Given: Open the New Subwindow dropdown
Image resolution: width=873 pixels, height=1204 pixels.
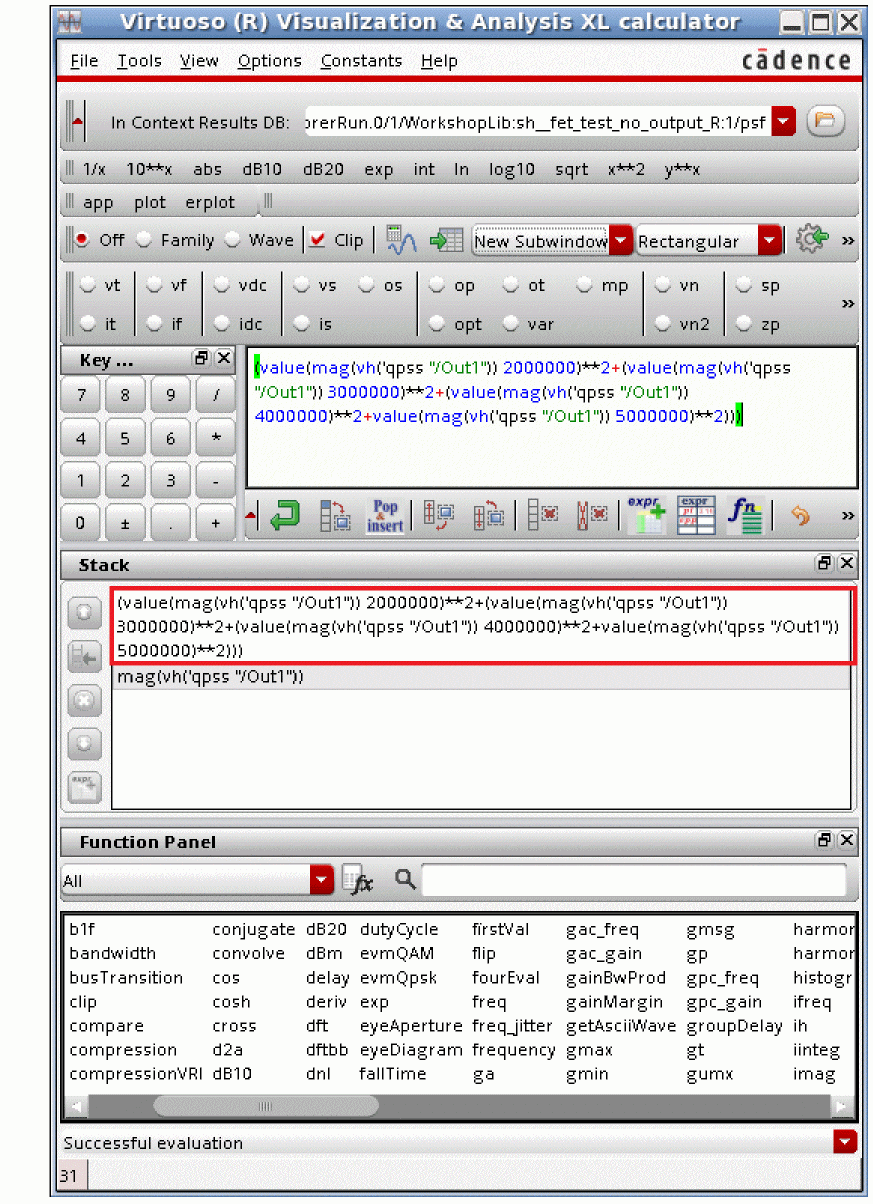Looking at the screenshot, I should 621,241.
